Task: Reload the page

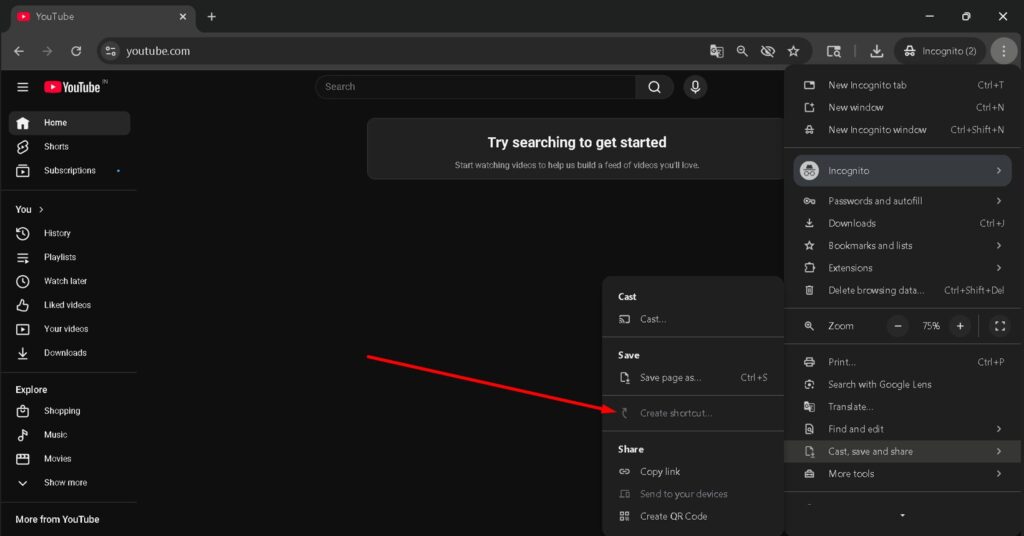Action: coord(76,51)
